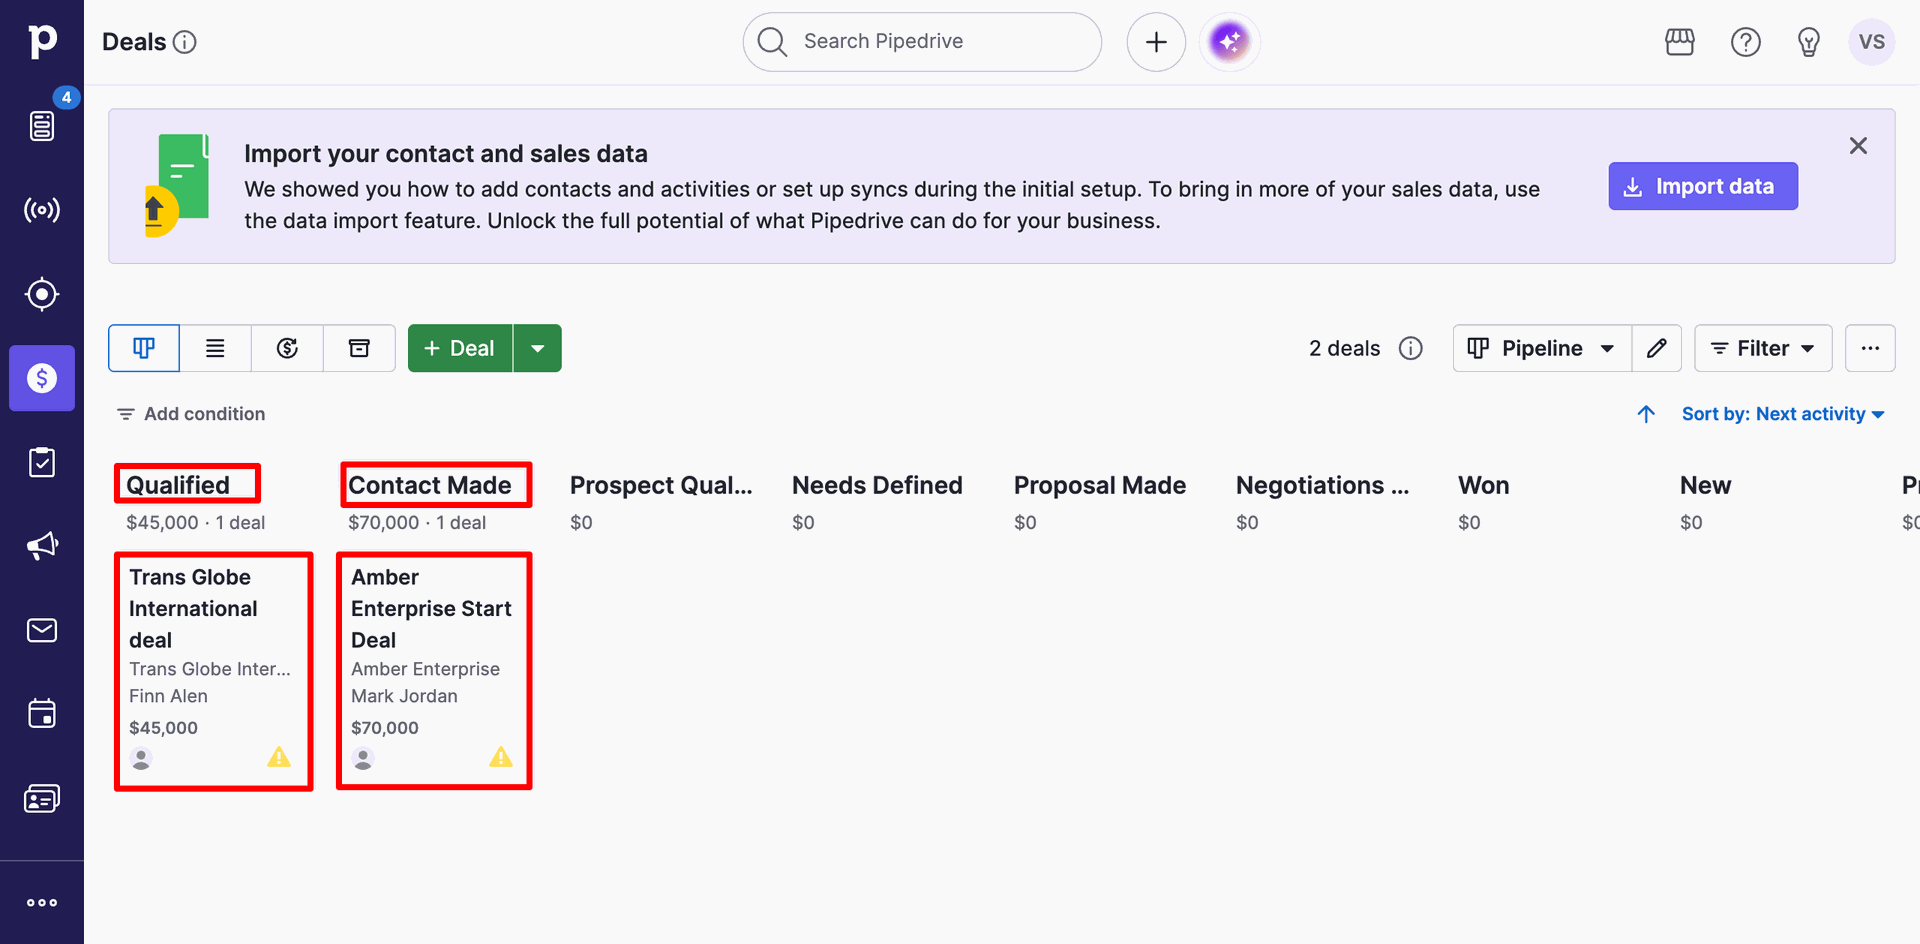Switch to pipeline kanban view

[x=144, y=348]
